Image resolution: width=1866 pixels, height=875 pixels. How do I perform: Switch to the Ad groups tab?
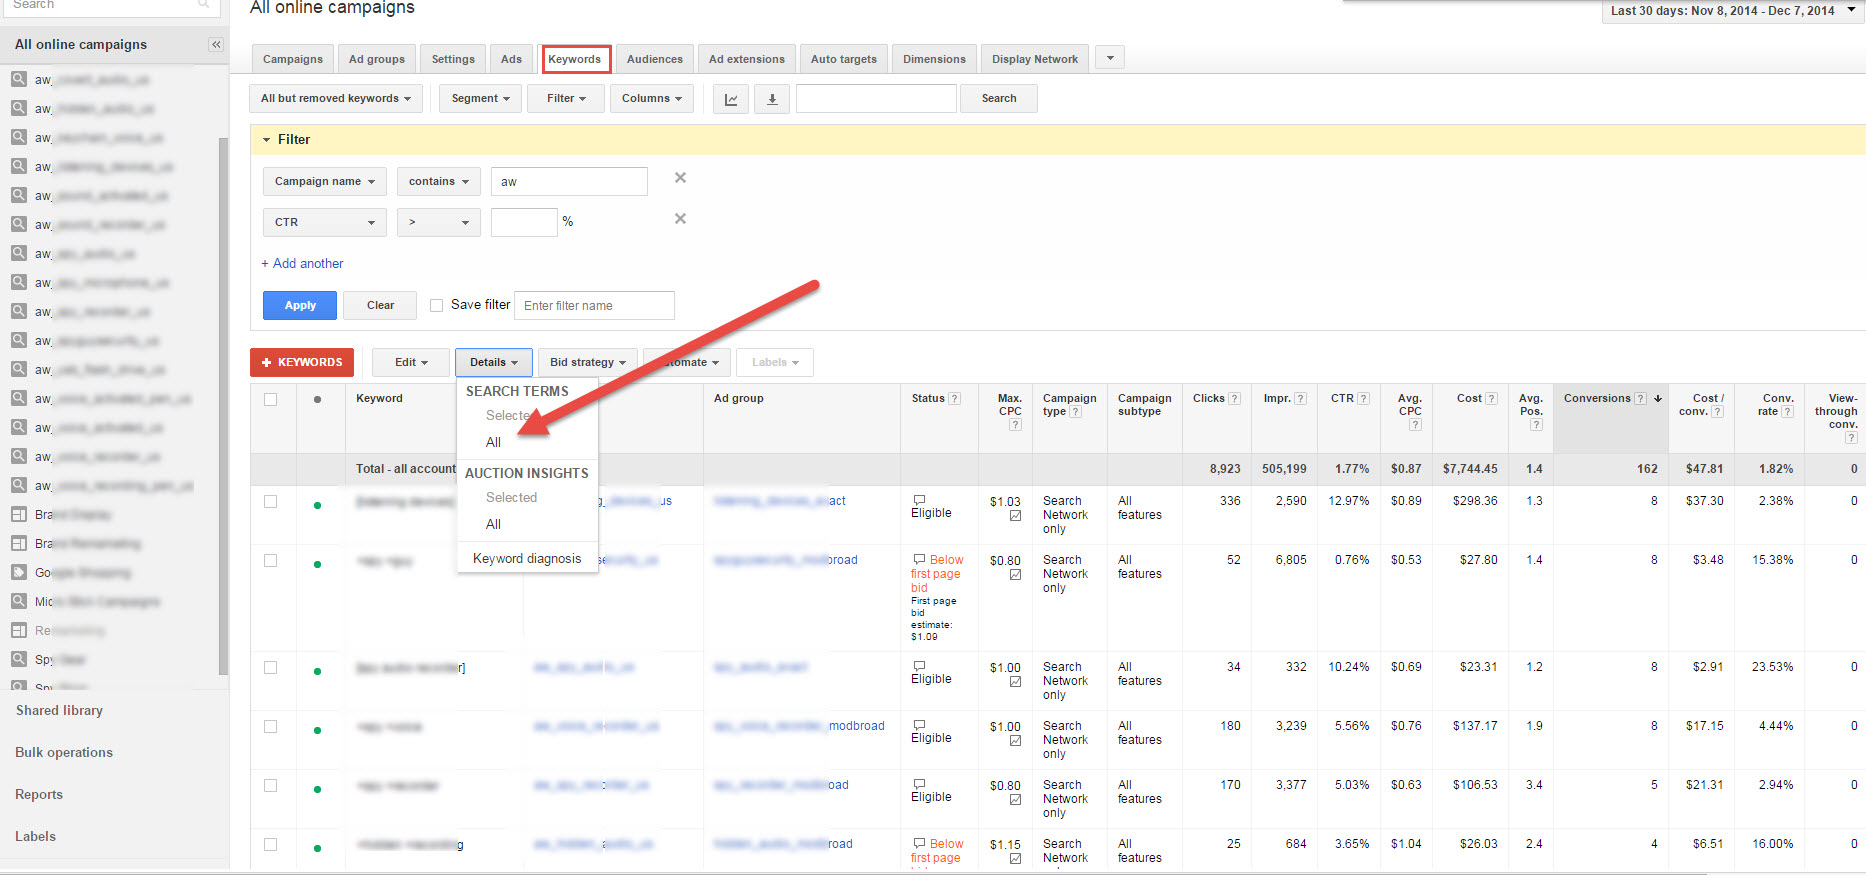(377, 59)
